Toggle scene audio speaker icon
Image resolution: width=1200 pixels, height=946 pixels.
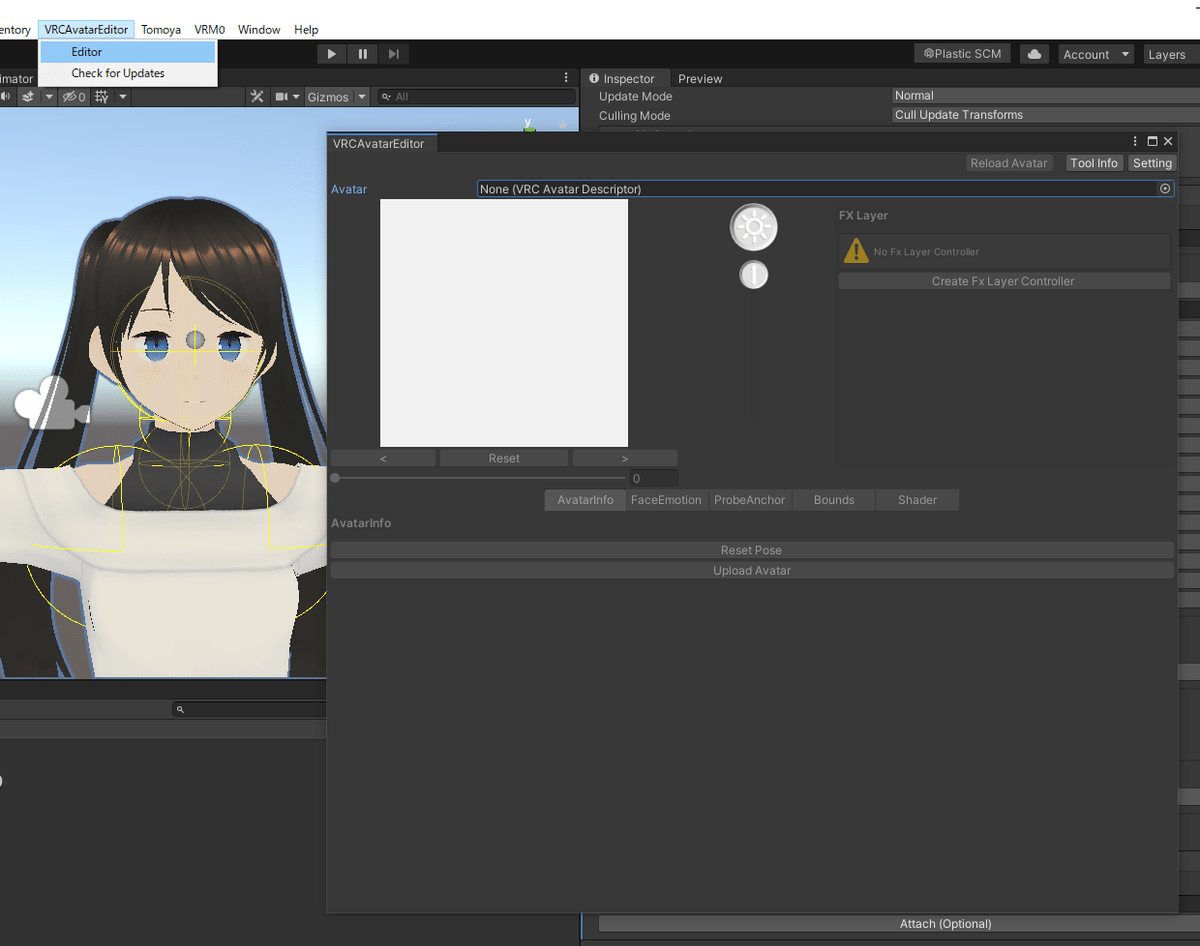pos(5,97)
